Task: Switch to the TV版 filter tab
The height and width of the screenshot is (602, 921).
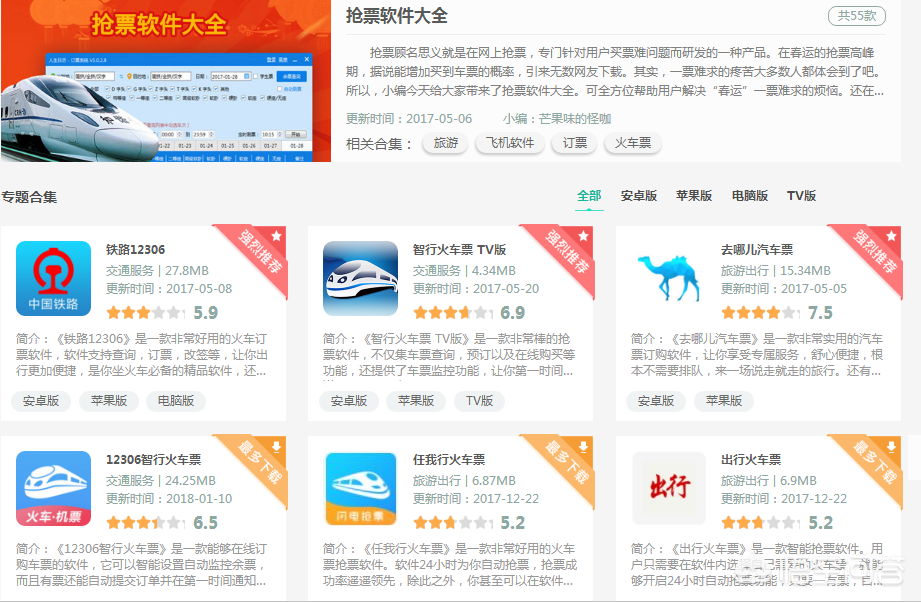Action: pos(802,196)
